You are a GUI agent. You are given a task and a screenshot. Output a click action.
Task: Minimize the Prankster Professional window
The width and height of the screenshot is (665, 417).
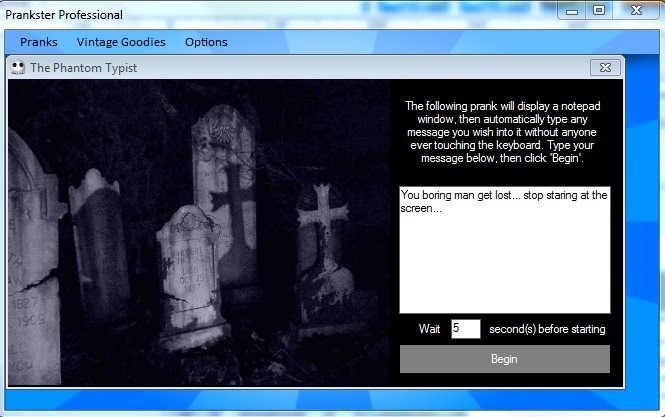[x=572, y=10]
